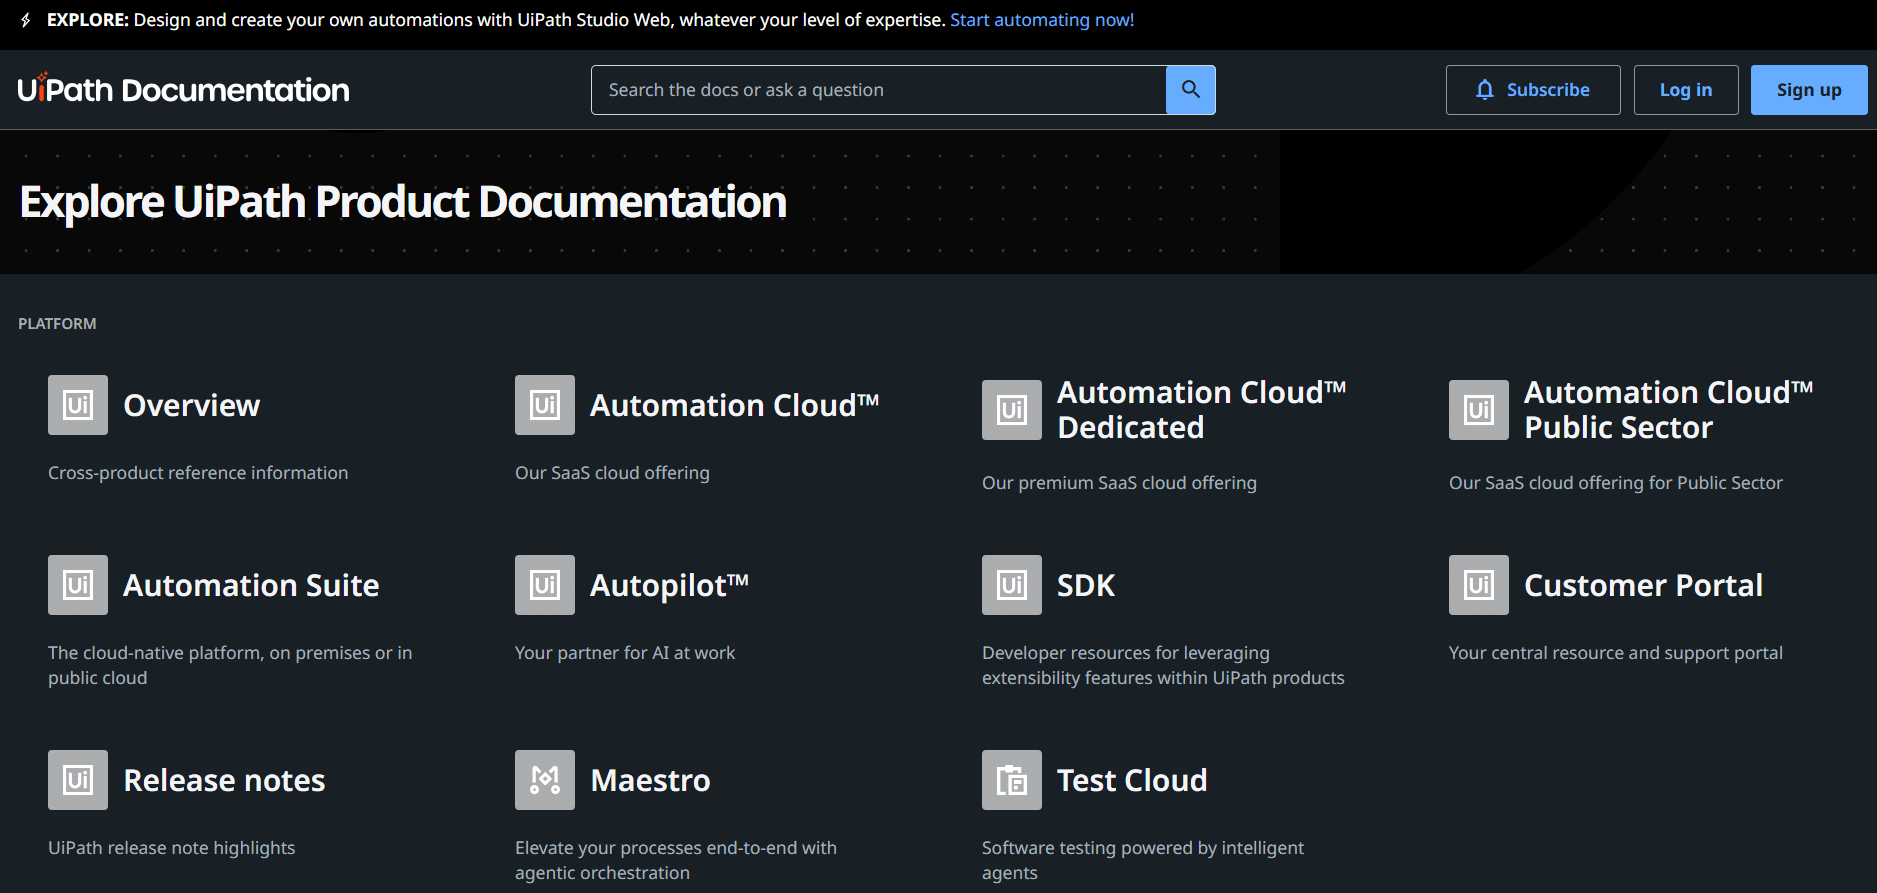The image size is (1877, 893).
Task: Click the Maestro product icon
Action: (545, 780)
